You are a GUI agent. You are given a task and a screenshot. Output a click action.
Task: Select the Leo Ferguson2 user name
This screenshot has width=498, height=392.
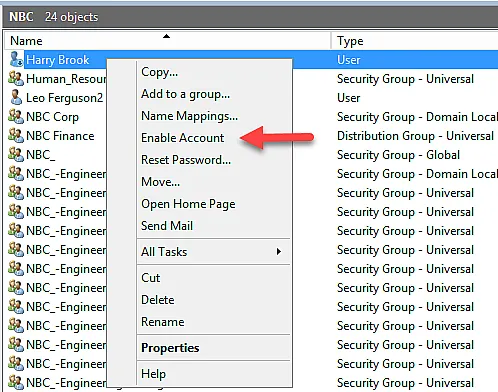(x=65, y=98)
